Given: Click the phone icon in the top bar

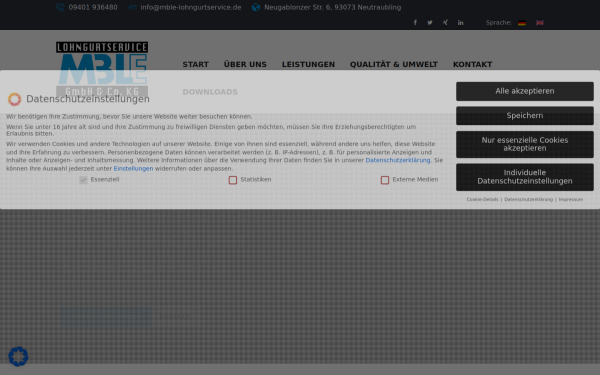Looking at the screenshot, I should coord(60,7).
